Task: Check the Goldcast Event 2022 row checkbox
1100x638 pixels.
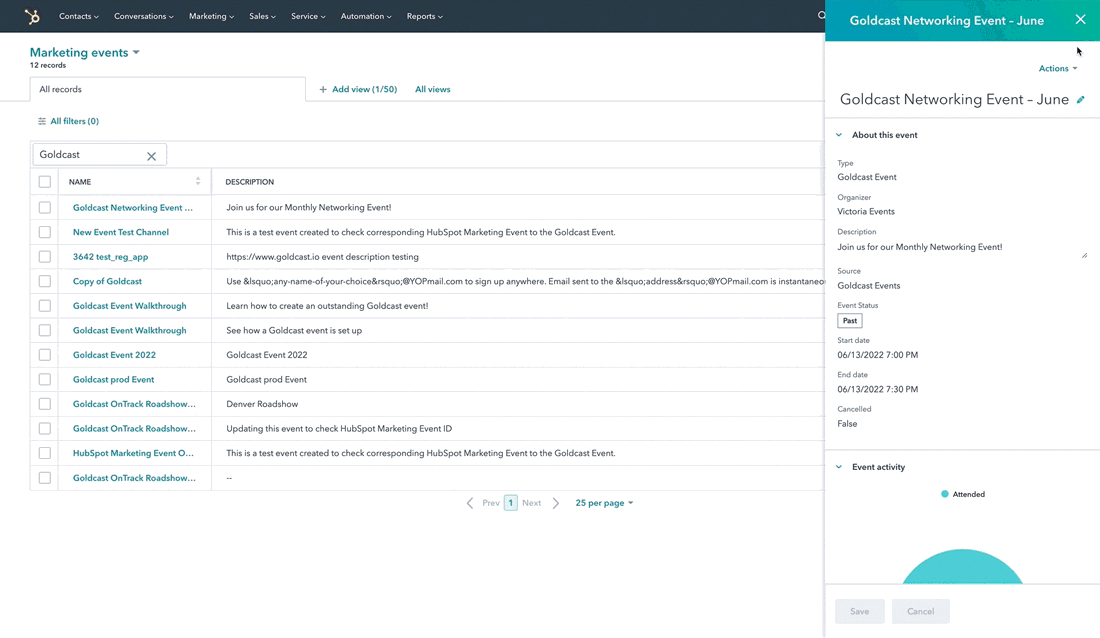Action: click(45, 355)
